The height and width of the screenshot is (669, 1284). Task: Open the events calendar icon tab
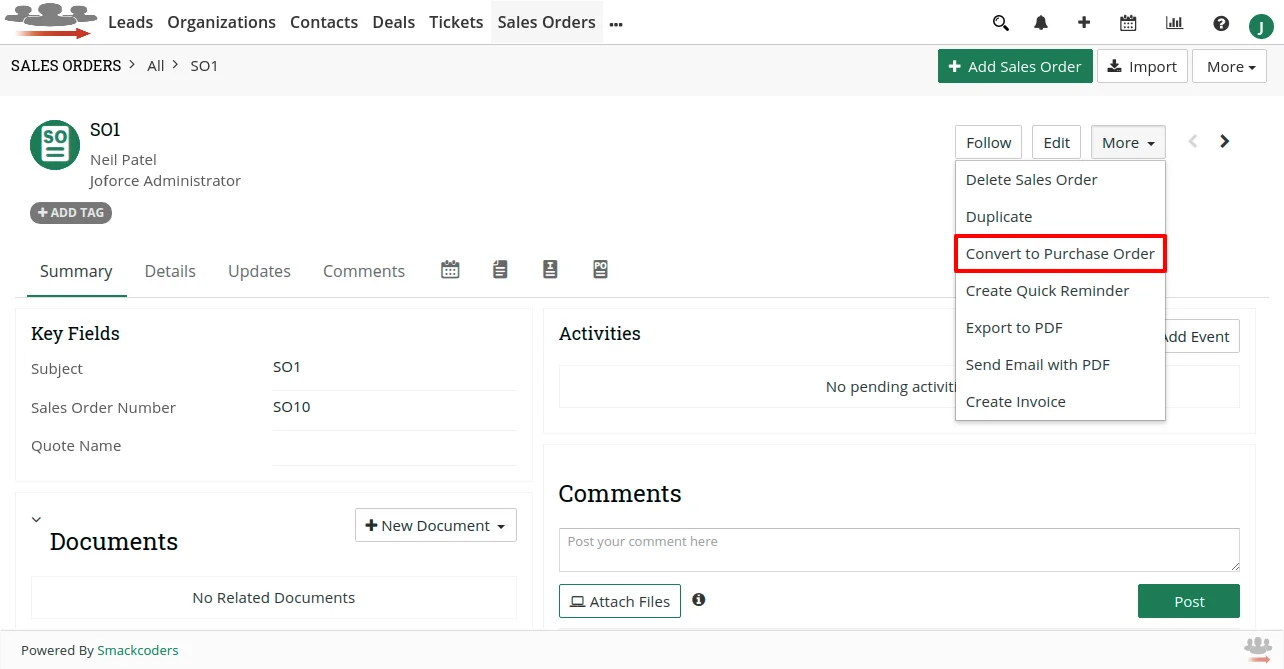(449, 269)
